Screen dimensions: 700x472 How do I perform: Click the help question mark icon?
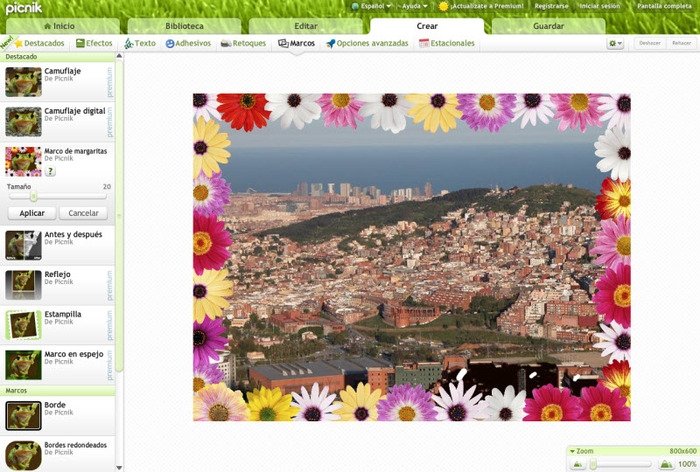click(x=50, y=171)
